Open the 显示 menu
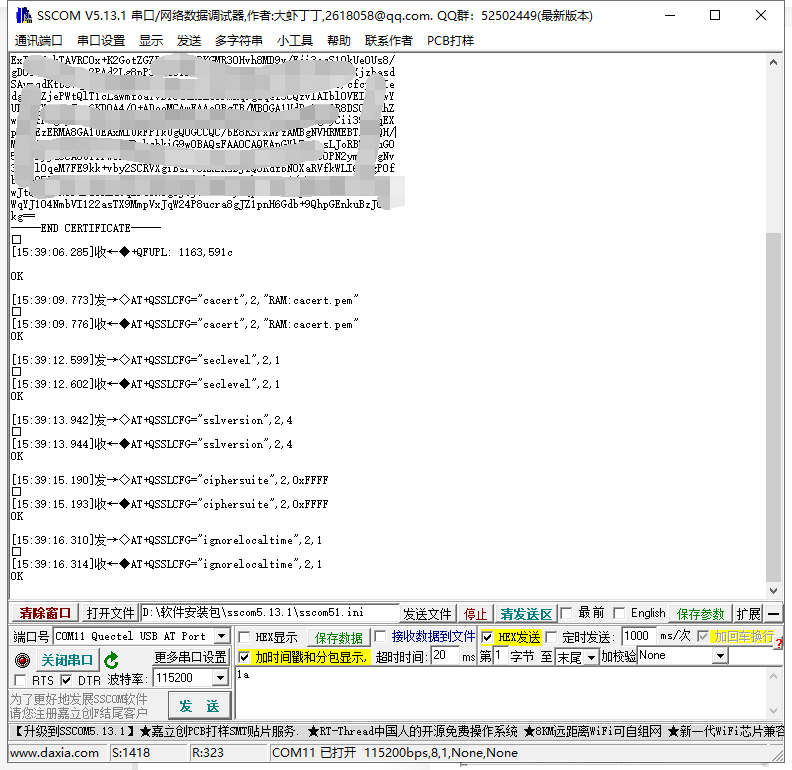The image size is (792, 770). tap(151, 40)
